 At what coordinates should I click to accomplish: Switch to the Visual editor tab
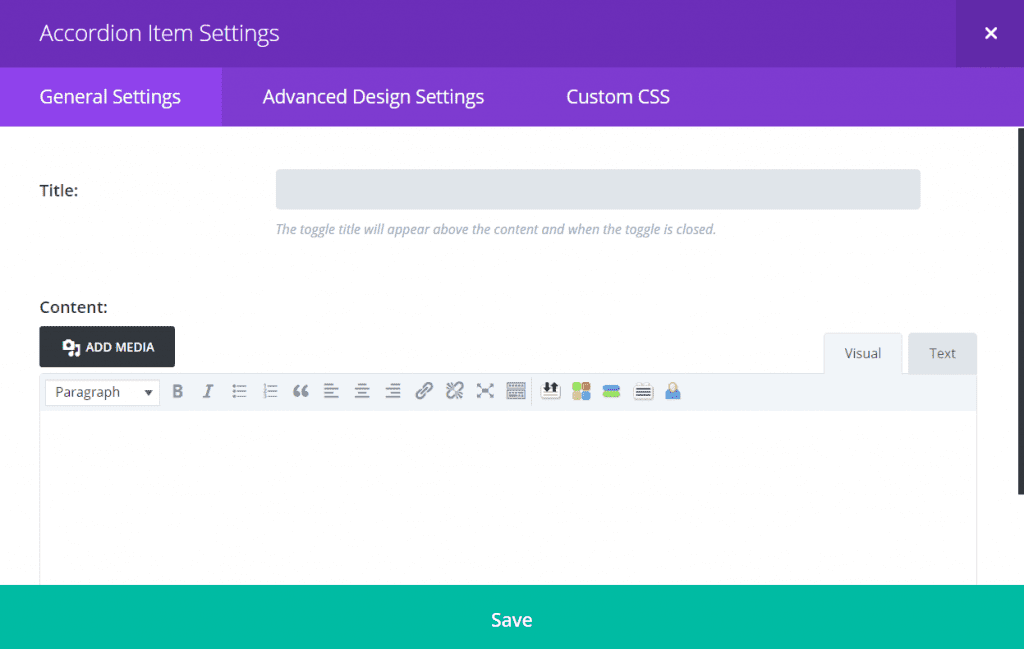click(862, 353)
